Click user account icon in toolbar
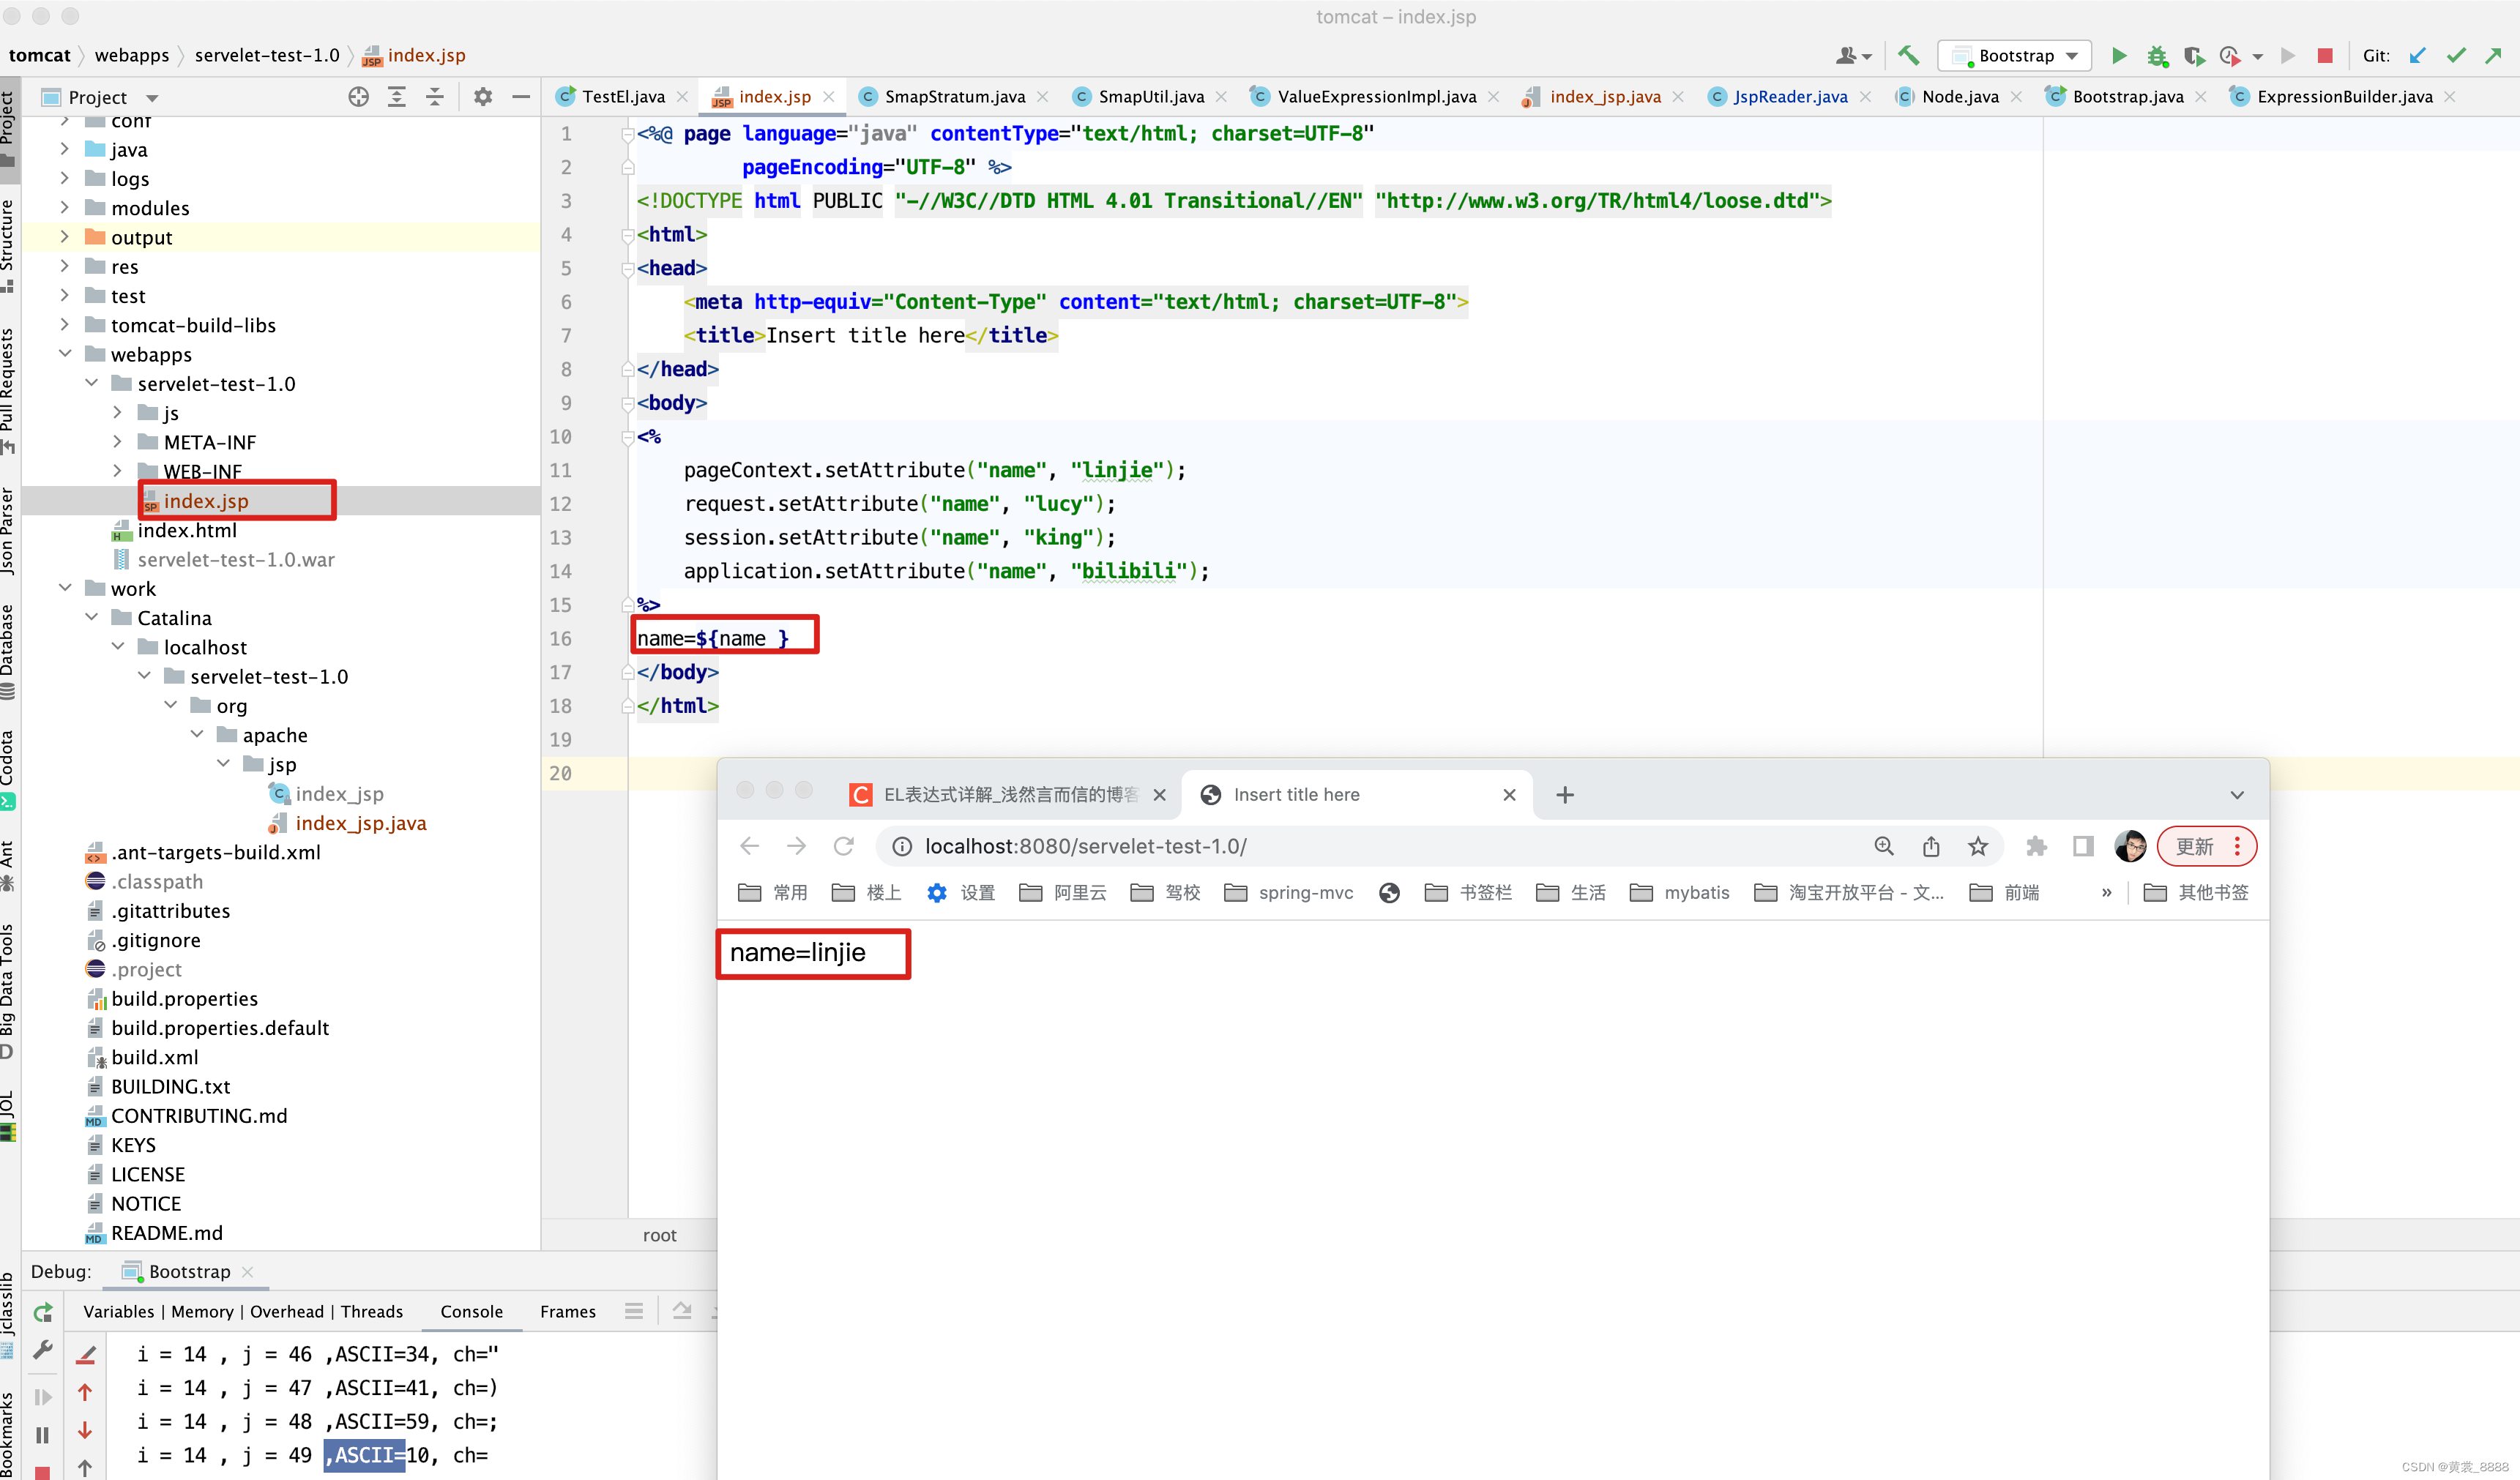Image resolution: width=2520 pixels, height=1480 pixels. coord(1852,55)
